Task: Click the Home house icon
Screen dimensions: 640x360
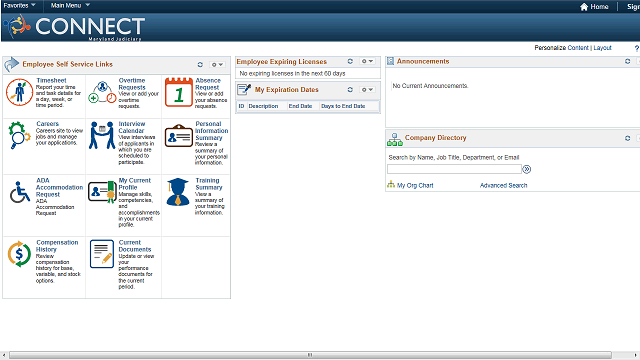Action: click(x=584, y=7)
